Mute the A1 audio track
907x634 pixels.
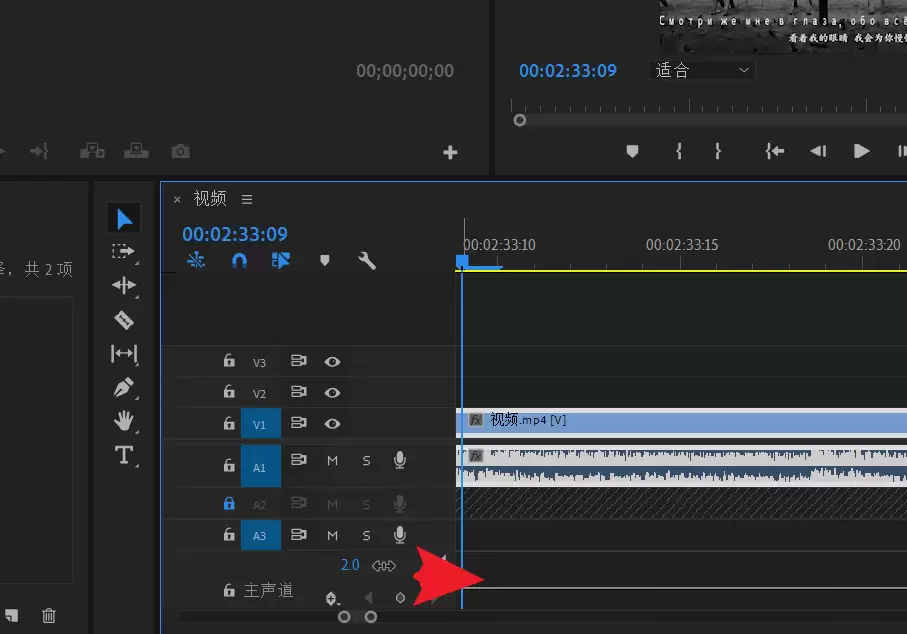click(x=332, y=460)
